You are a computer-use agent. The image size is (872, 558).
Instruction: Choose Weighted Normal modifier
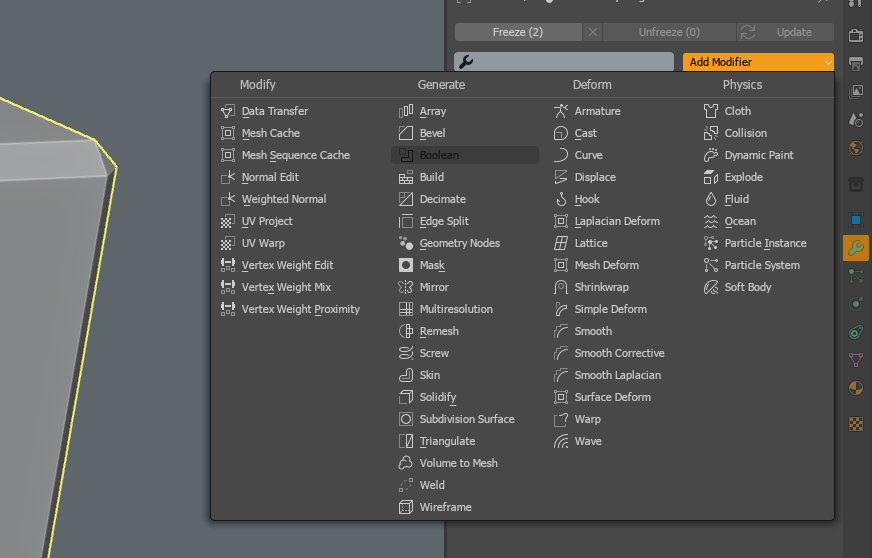[x=284, y=199]
